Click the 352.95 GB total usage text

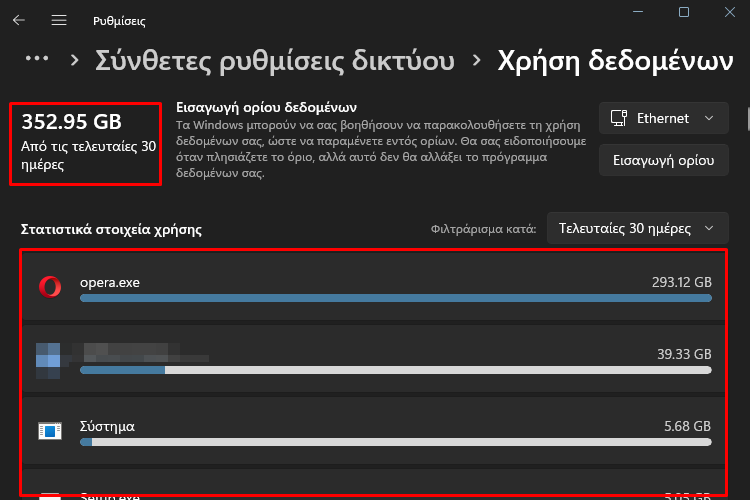pyautogui.click(x=72, y=122)
